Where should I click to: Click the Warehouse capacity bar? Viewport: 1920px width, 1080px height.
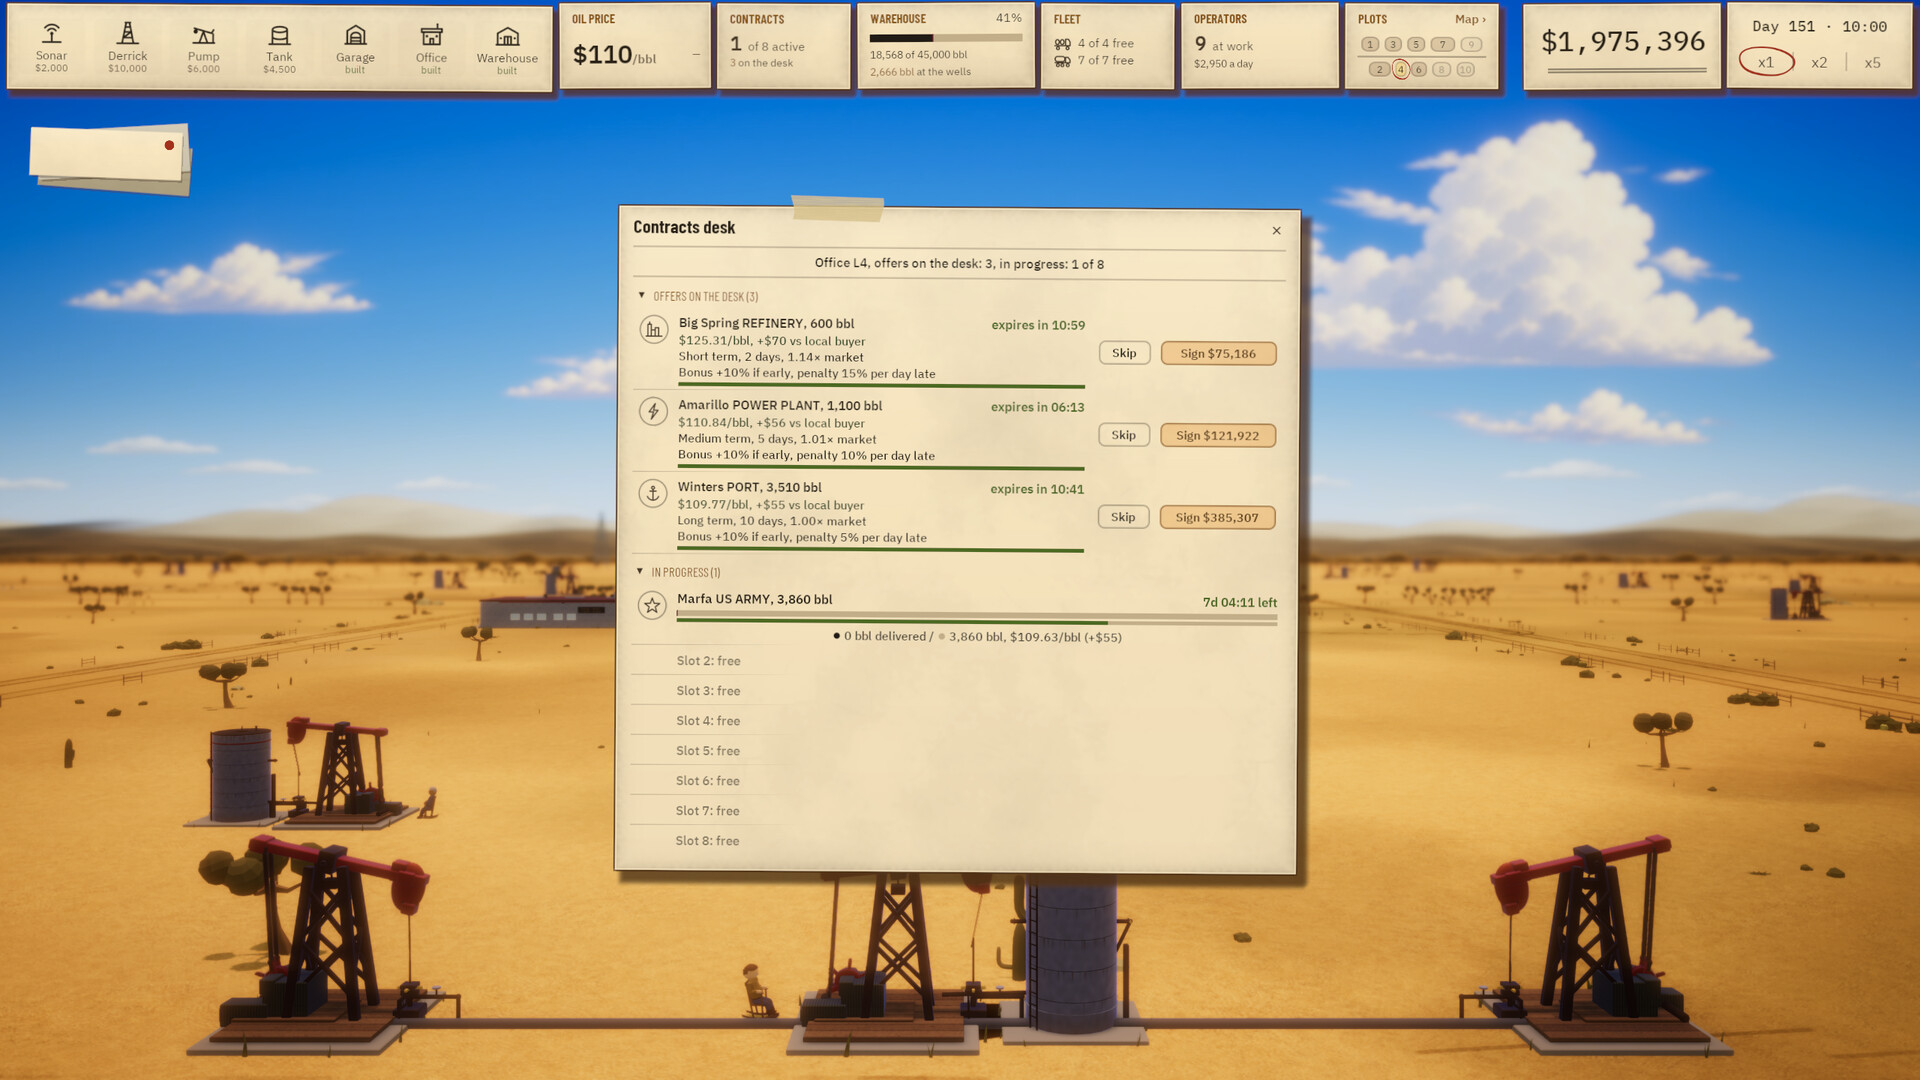(945, 38)
